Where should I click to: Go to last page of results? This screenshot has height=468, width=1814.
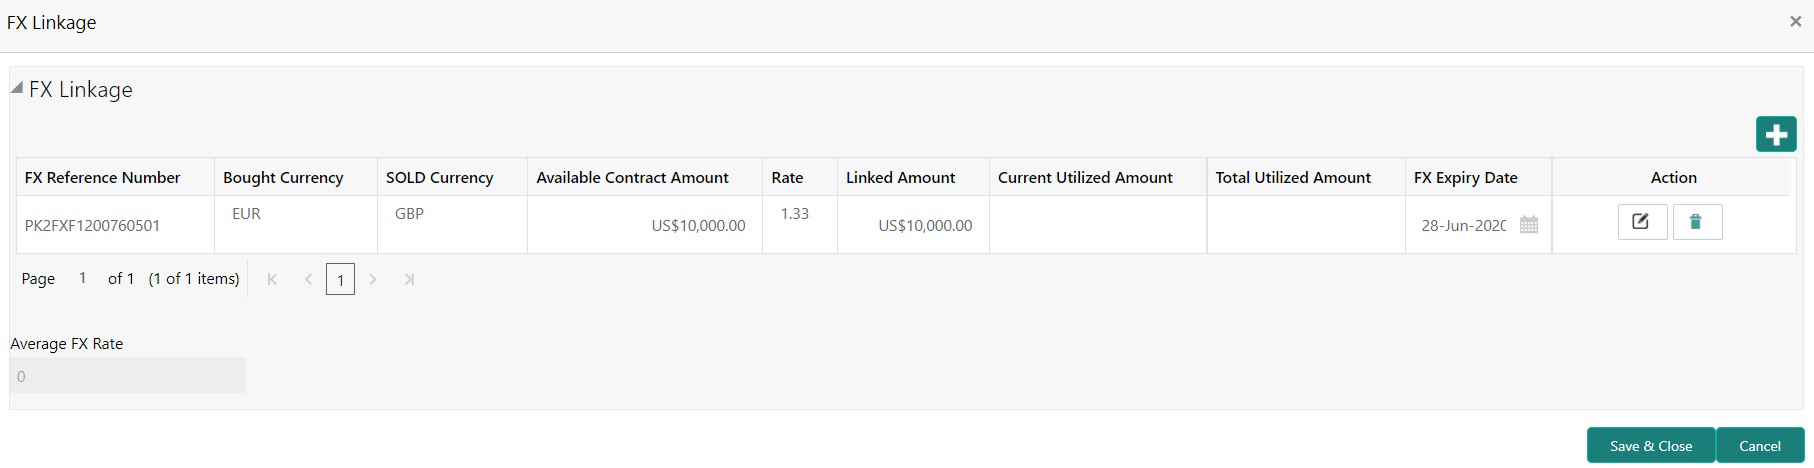coord(409,280)
